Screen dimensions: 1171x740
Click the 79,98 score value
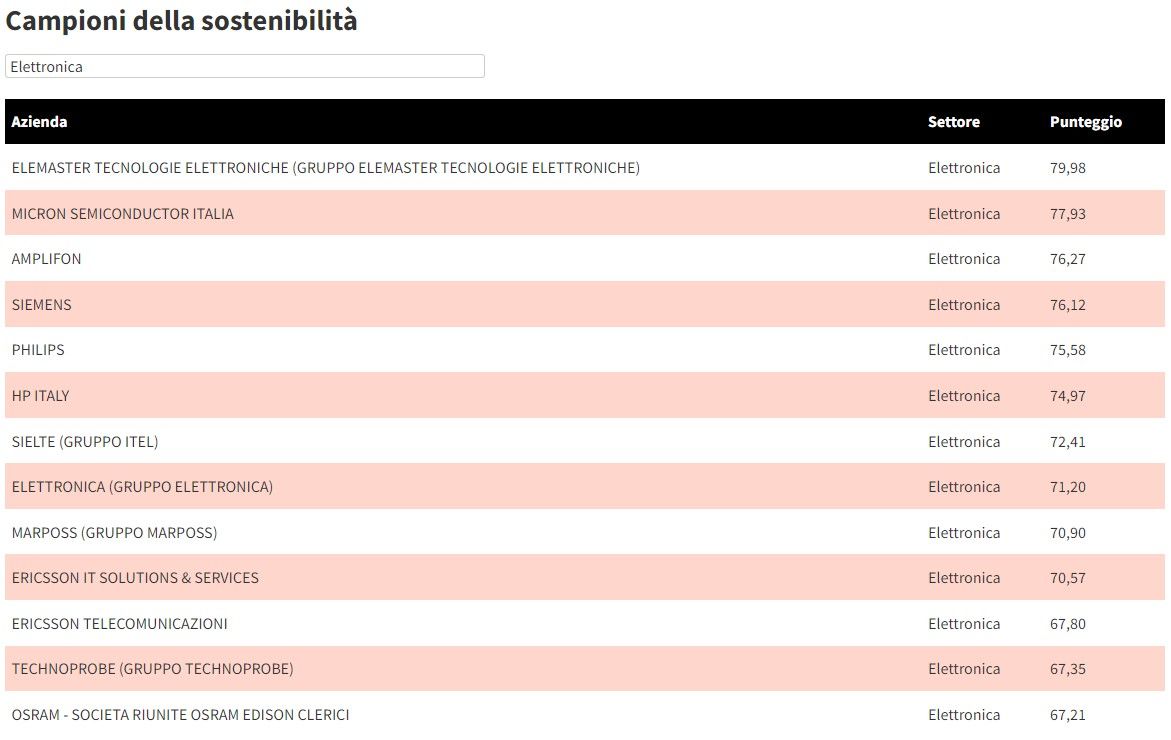pyautogui.click(x=1067, y=168)
